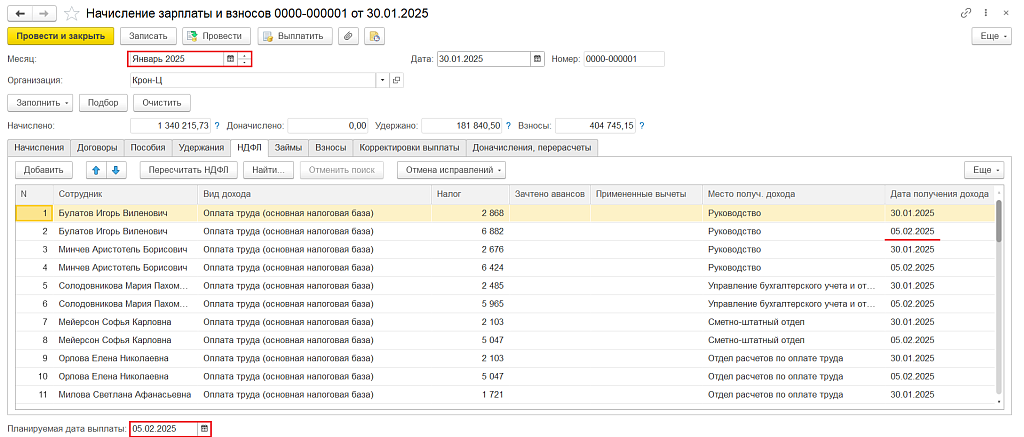
Task: Show help for Удержано amount
Action: click(x=507, y=125)
